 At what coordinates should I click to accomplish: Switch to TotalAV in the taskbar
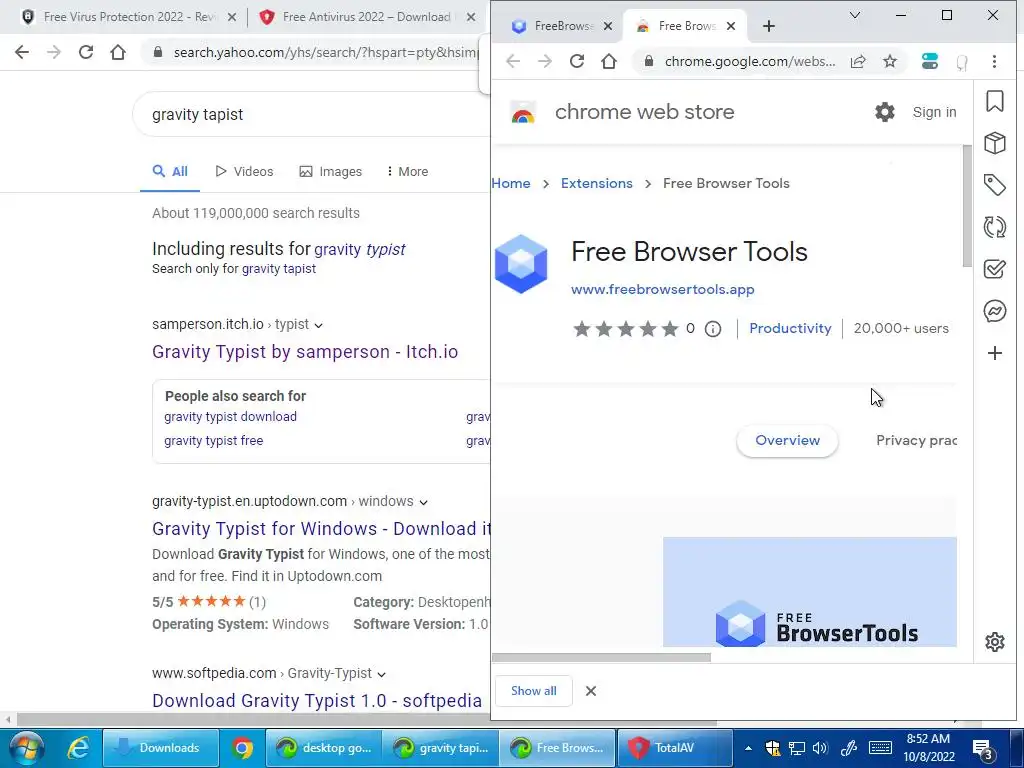[674, 748]
